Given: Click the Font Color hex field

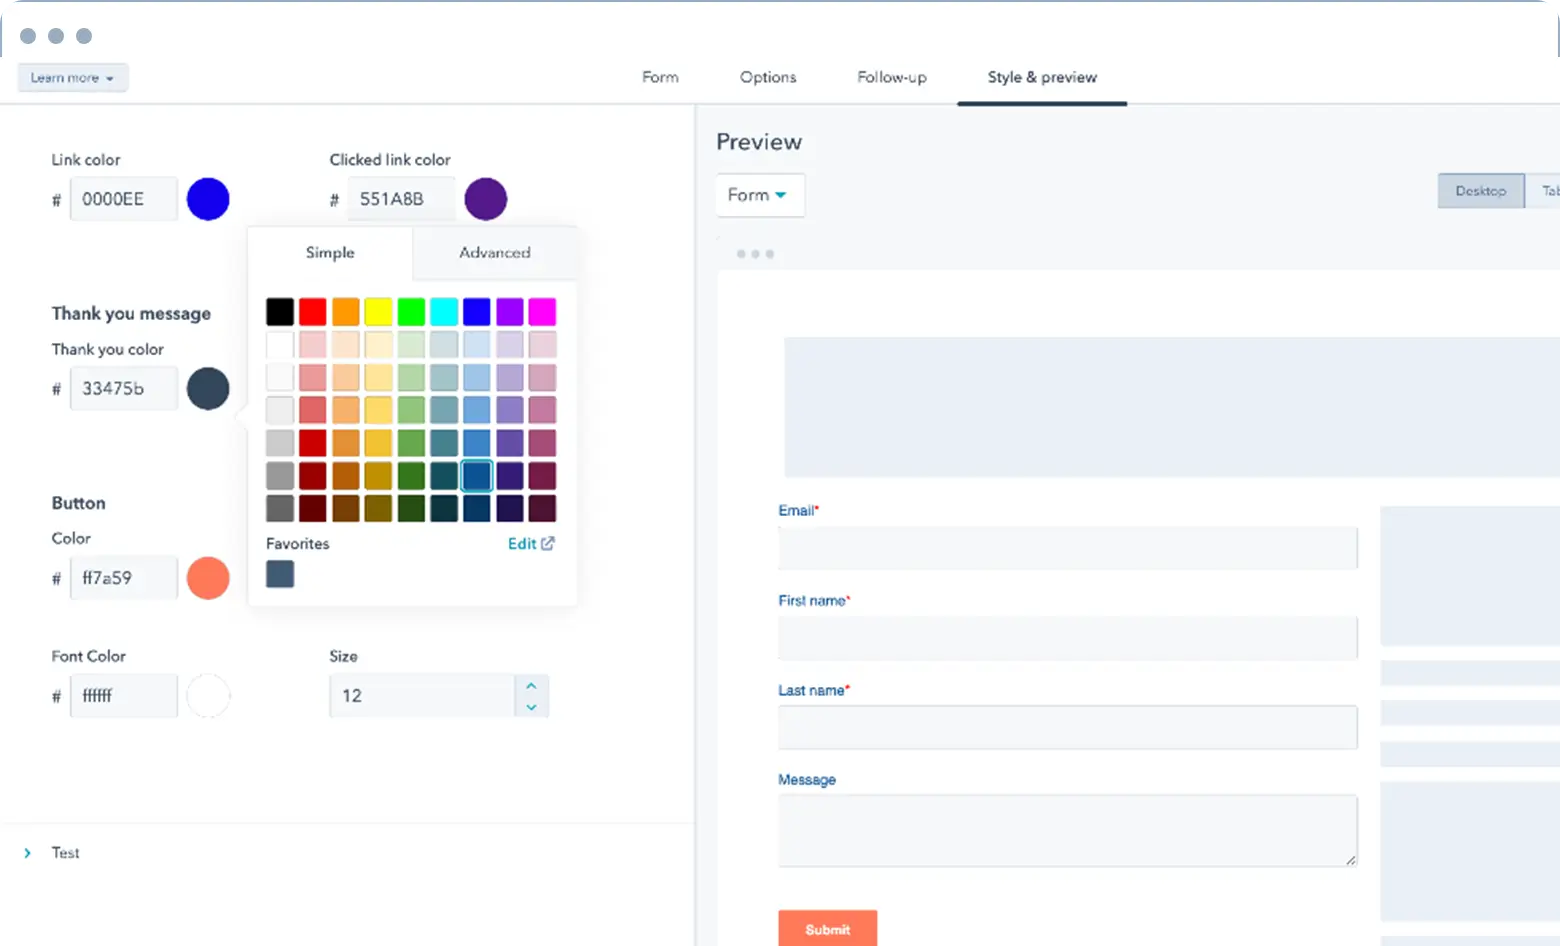Looking at the screenshot, I should tap(123, 696).
